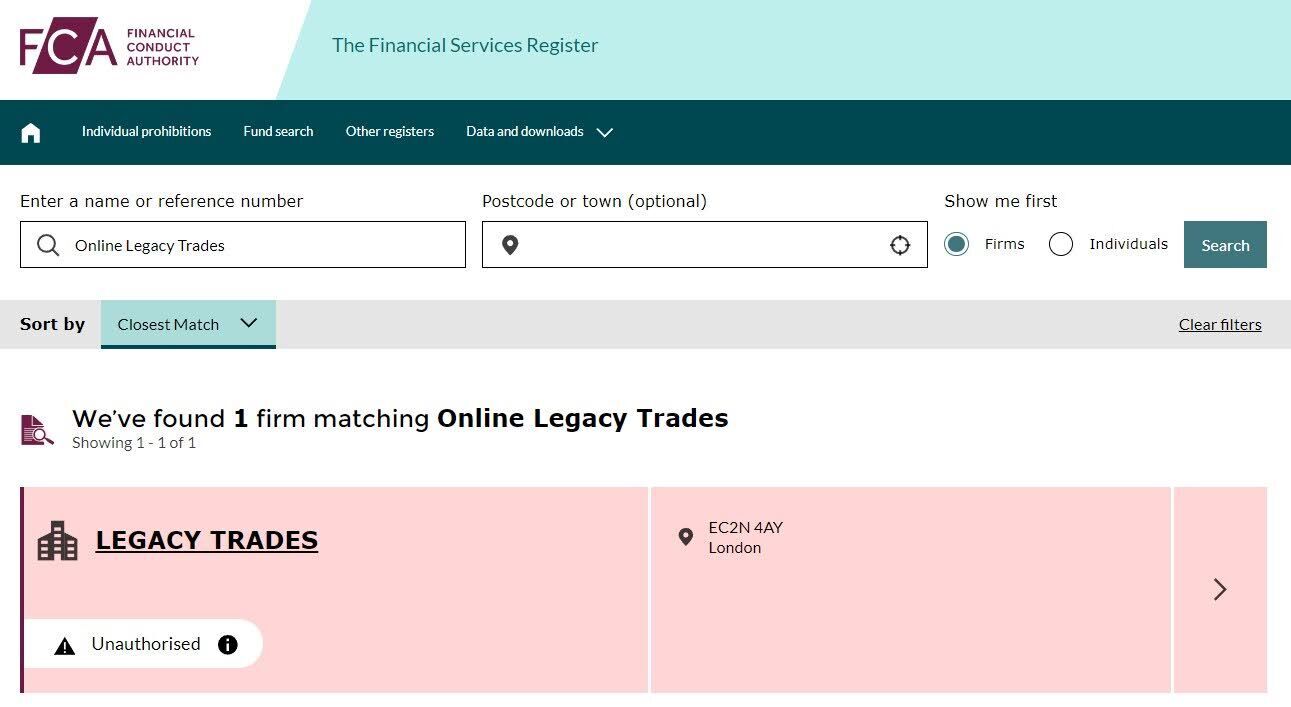Open Other registers menu item
Image resolution: width=1291 pixels, height=707 pixels.
[x=390, y=132]
